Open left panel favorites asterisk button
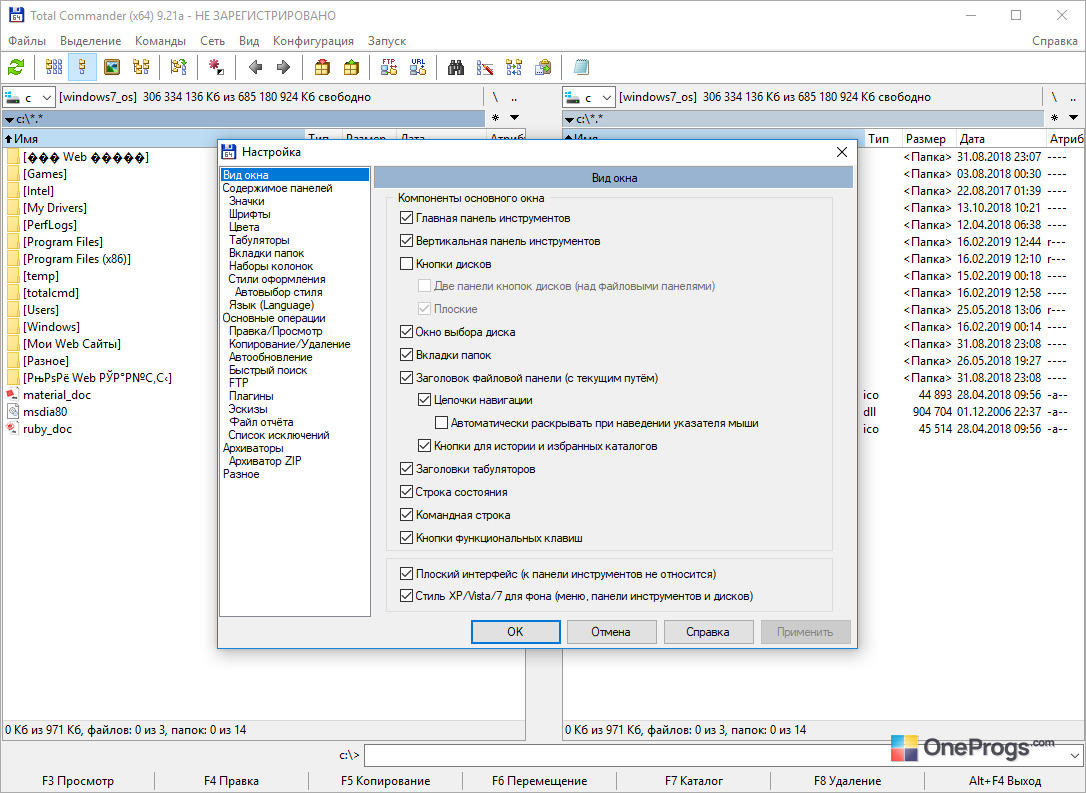The image size is (1086, 793). [495, 118]
